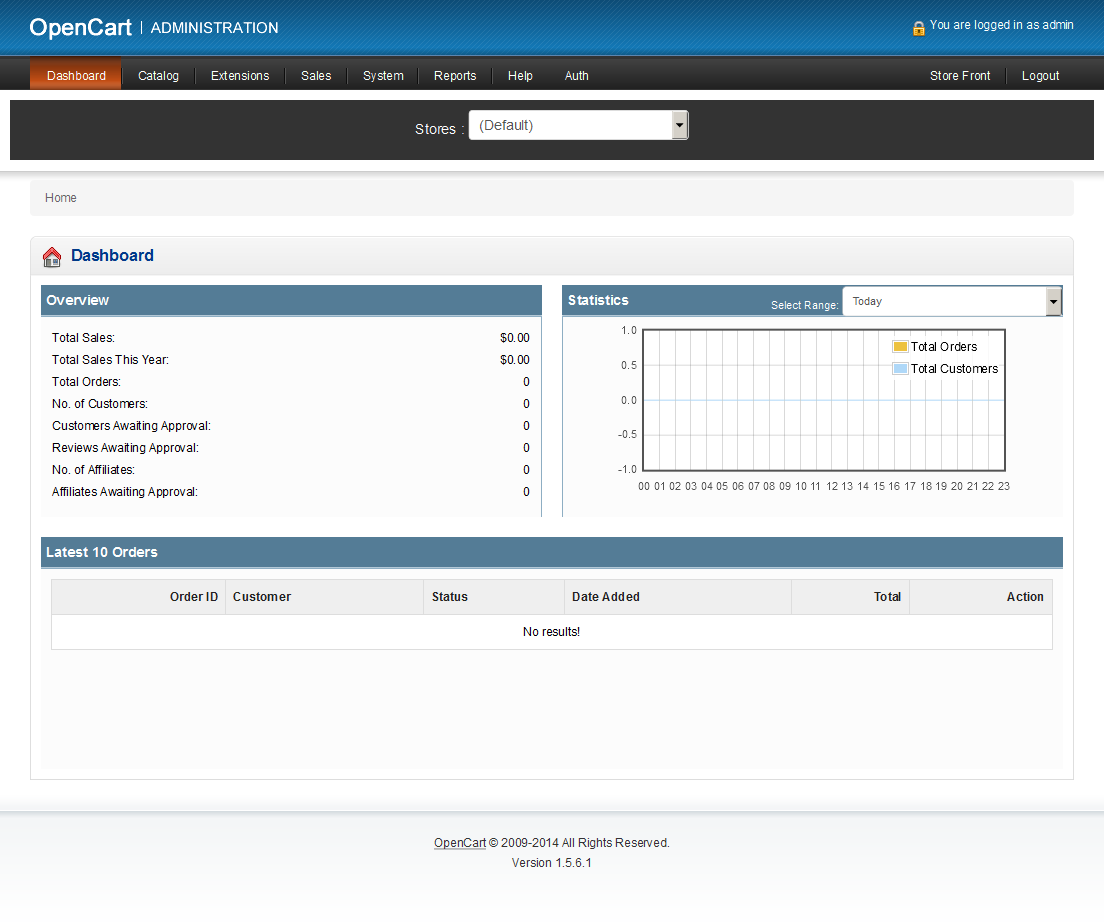Click the 'Version 1.5.6.1' footer text
Viewport: 1104px width, 923px height.
click(551, 862)
